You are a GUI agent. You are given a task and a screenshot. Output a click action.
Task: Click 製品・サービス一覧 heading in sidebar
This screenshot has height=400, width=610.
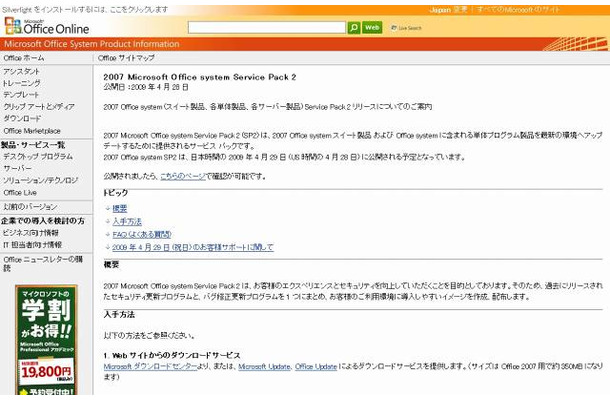[x=33, y=145]
